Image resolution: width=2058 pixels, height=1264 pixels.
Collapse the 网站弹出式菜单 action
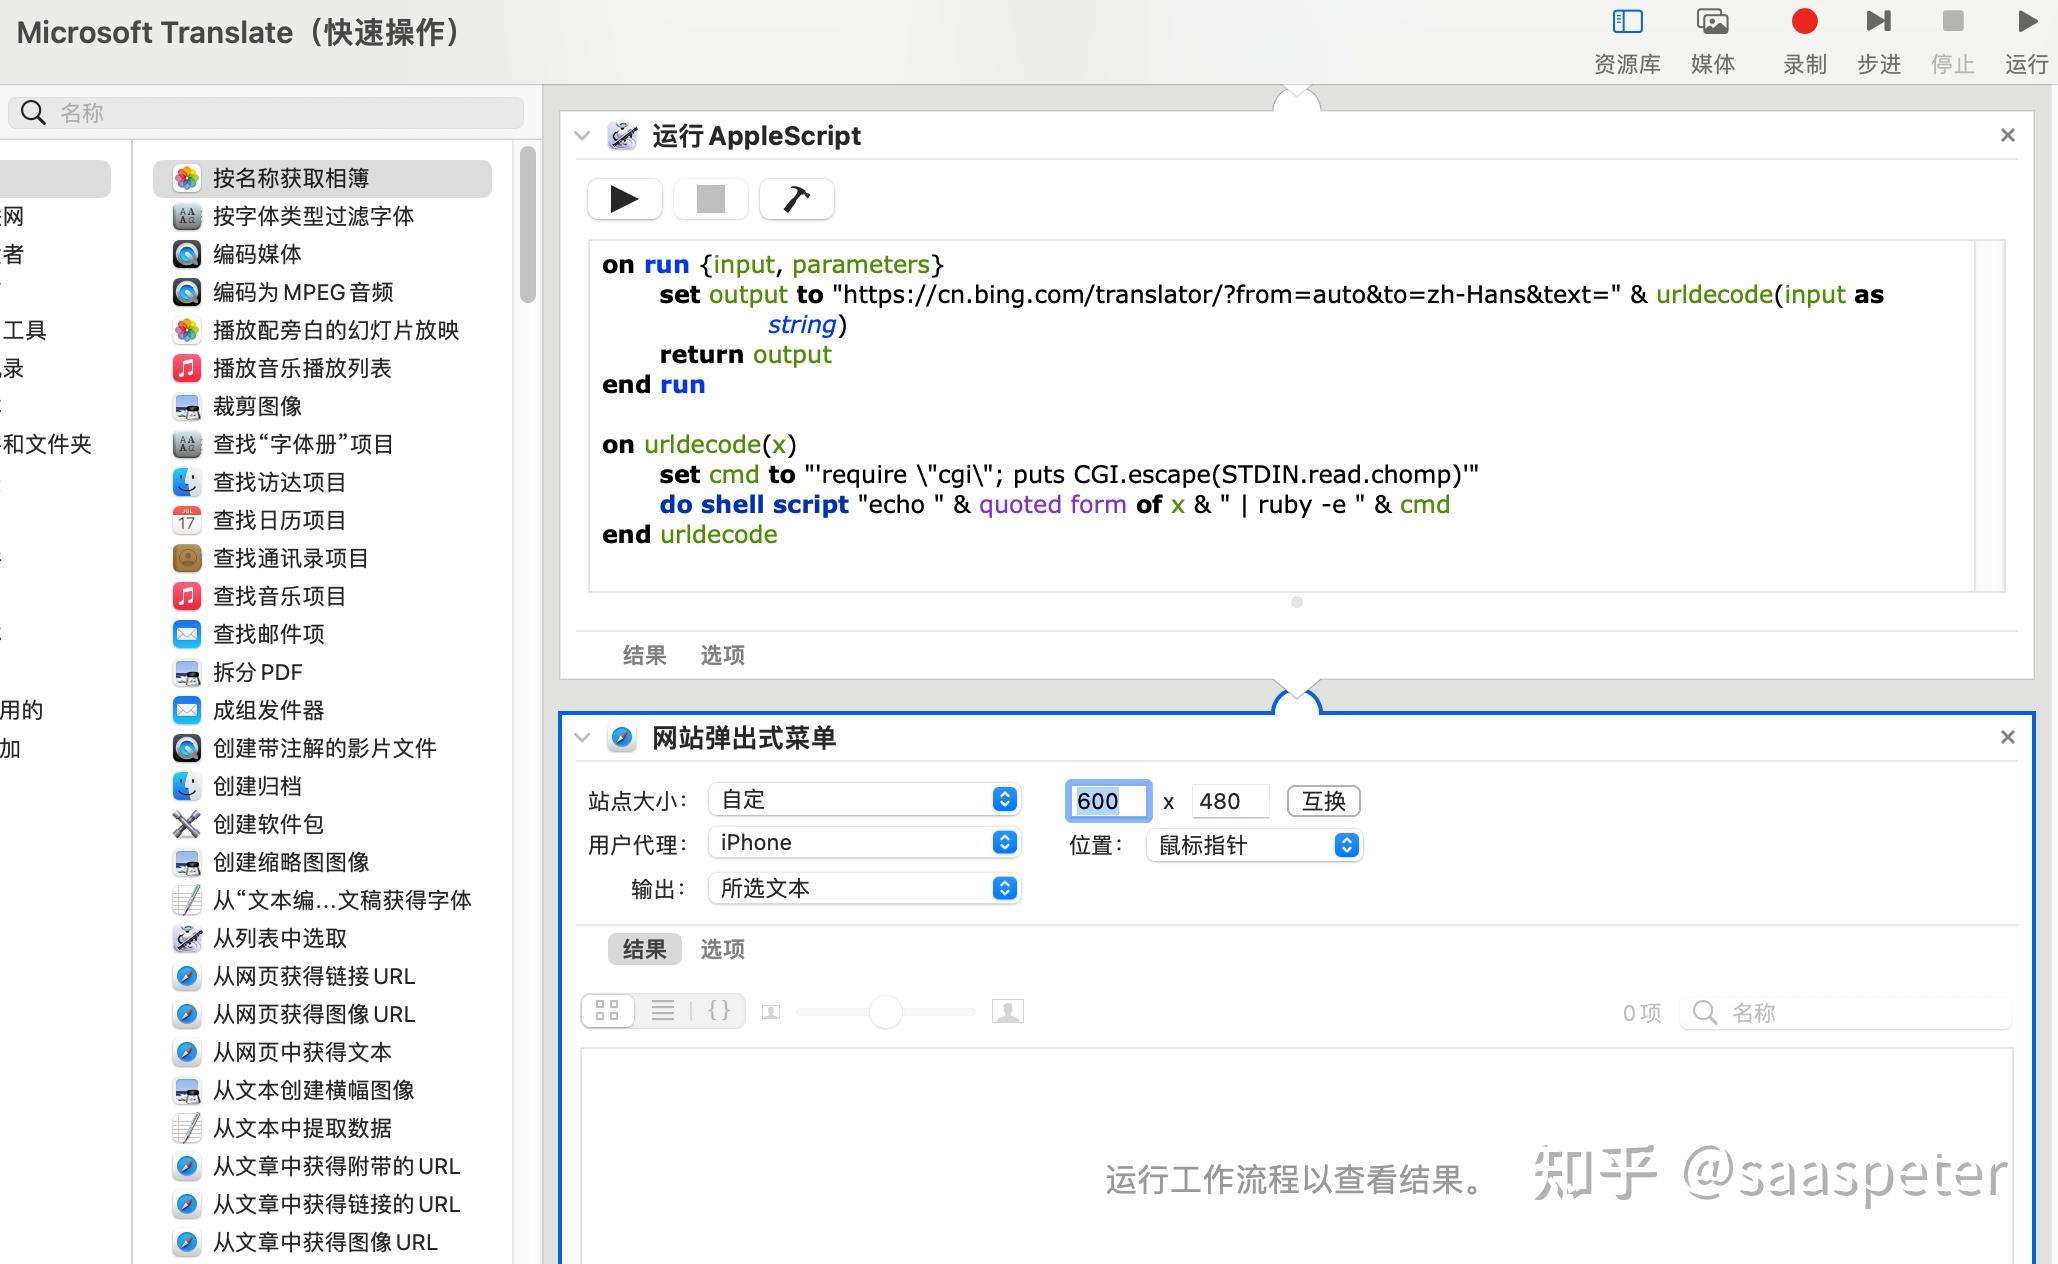[582, 738]
